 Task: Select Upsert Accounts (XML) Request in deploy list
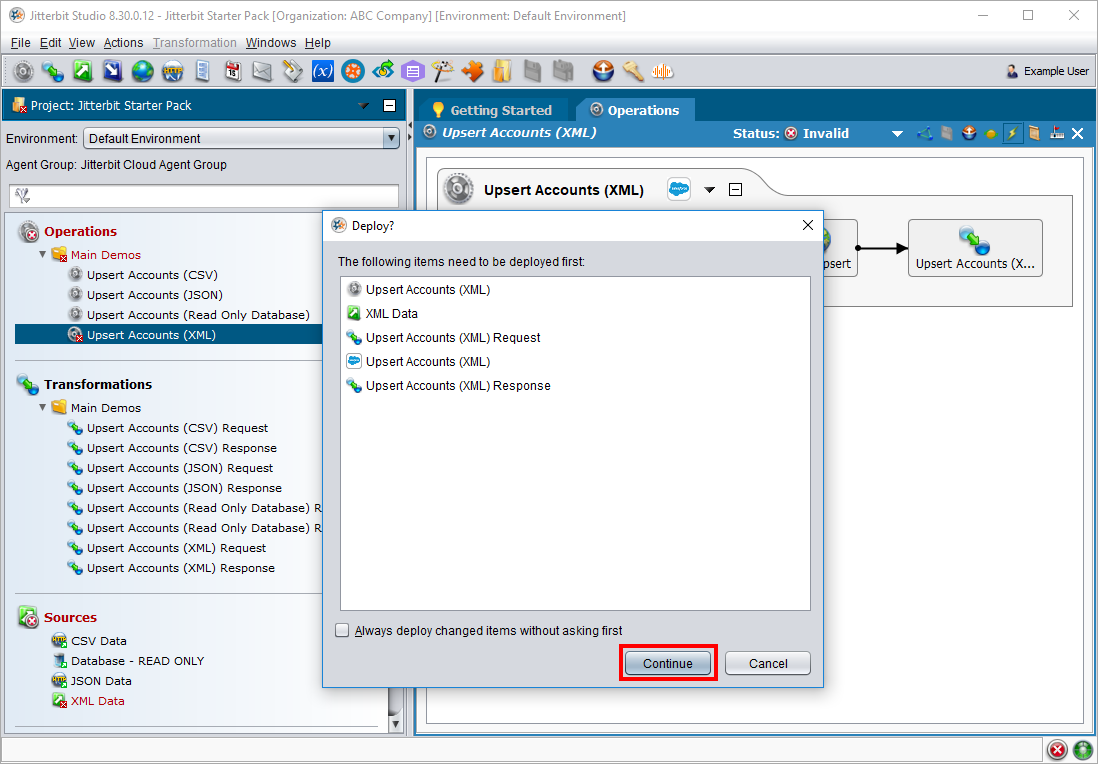click(x=452, y=338)
